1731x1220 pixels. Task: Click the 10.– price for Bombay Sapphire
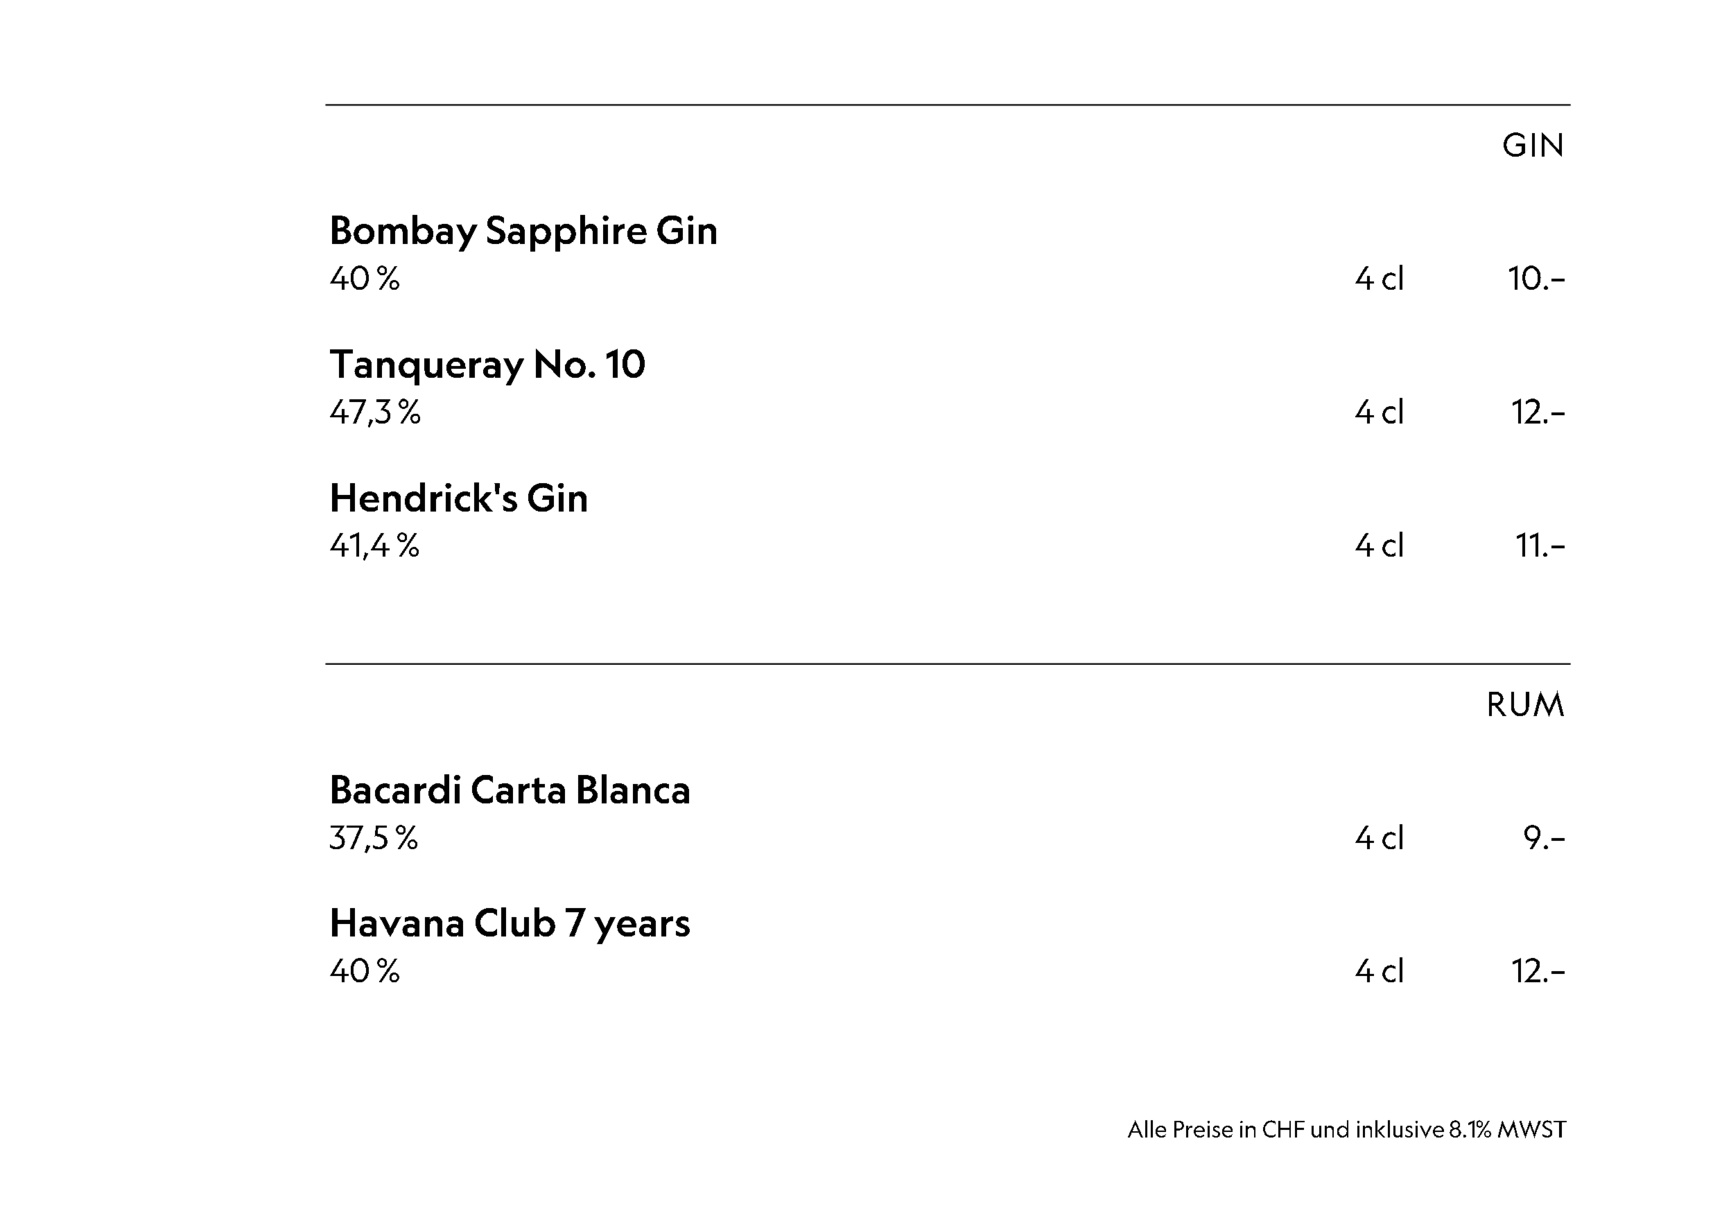[1536, 278]
